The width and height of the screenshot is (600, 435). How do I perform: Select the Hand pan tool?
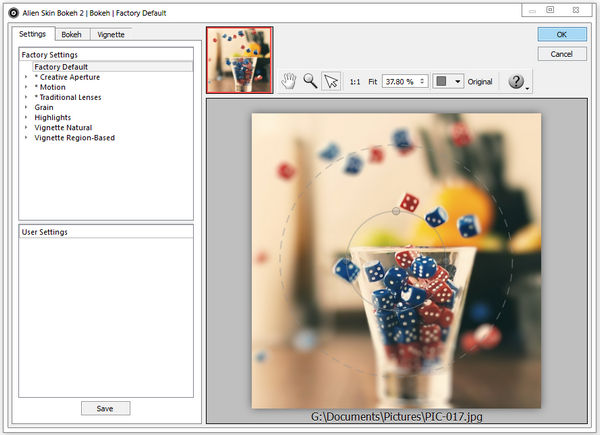[288, 81]
